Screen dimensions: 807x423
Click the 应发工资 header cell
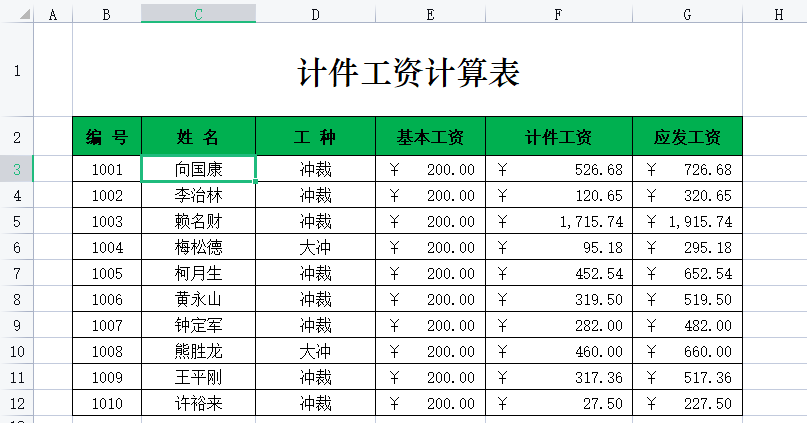[x=687, y=137]
